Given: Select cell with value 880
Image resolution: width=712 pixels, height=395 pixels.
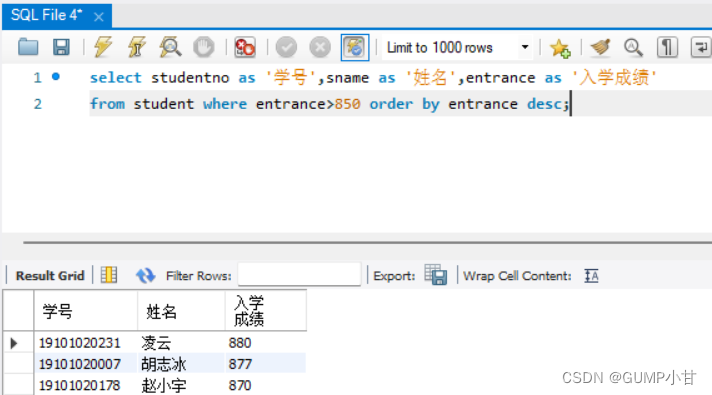Looking at the screenshot, I should pos(266,343).
